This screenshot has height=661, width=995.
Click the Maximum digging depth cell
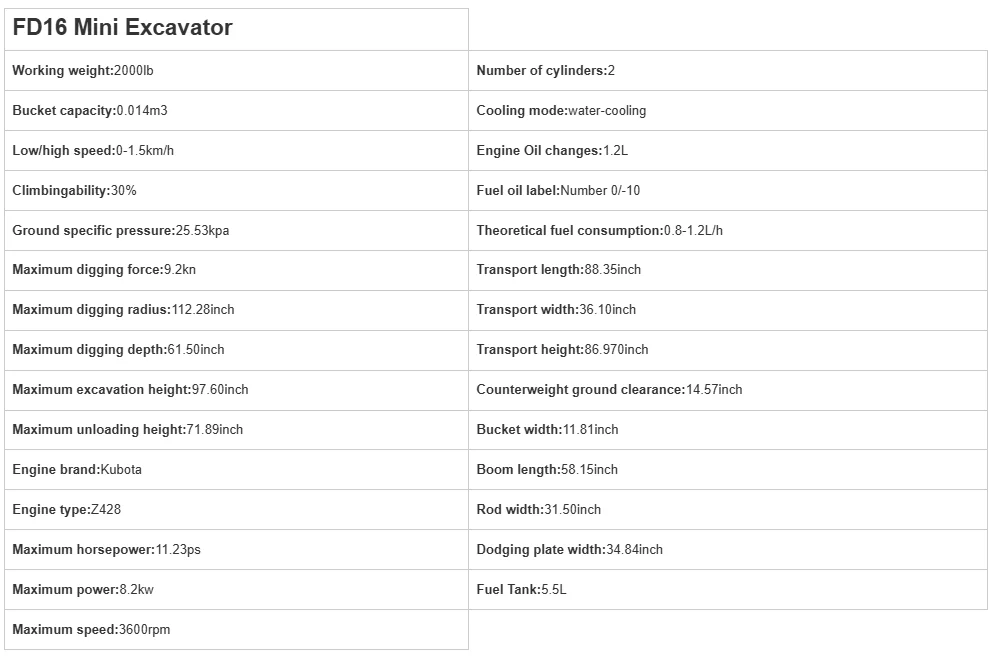coord(118,350)
